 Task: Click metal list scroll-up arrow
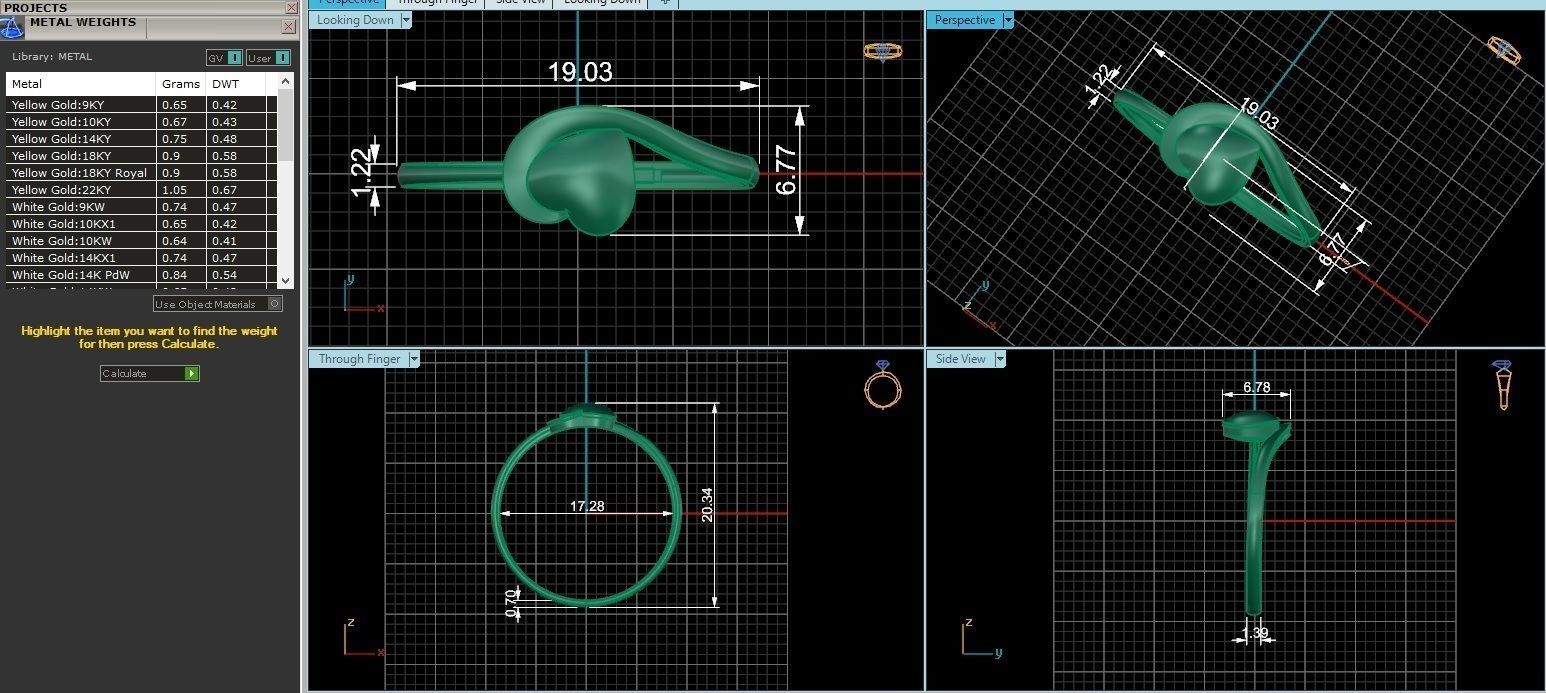pos(286,82)
